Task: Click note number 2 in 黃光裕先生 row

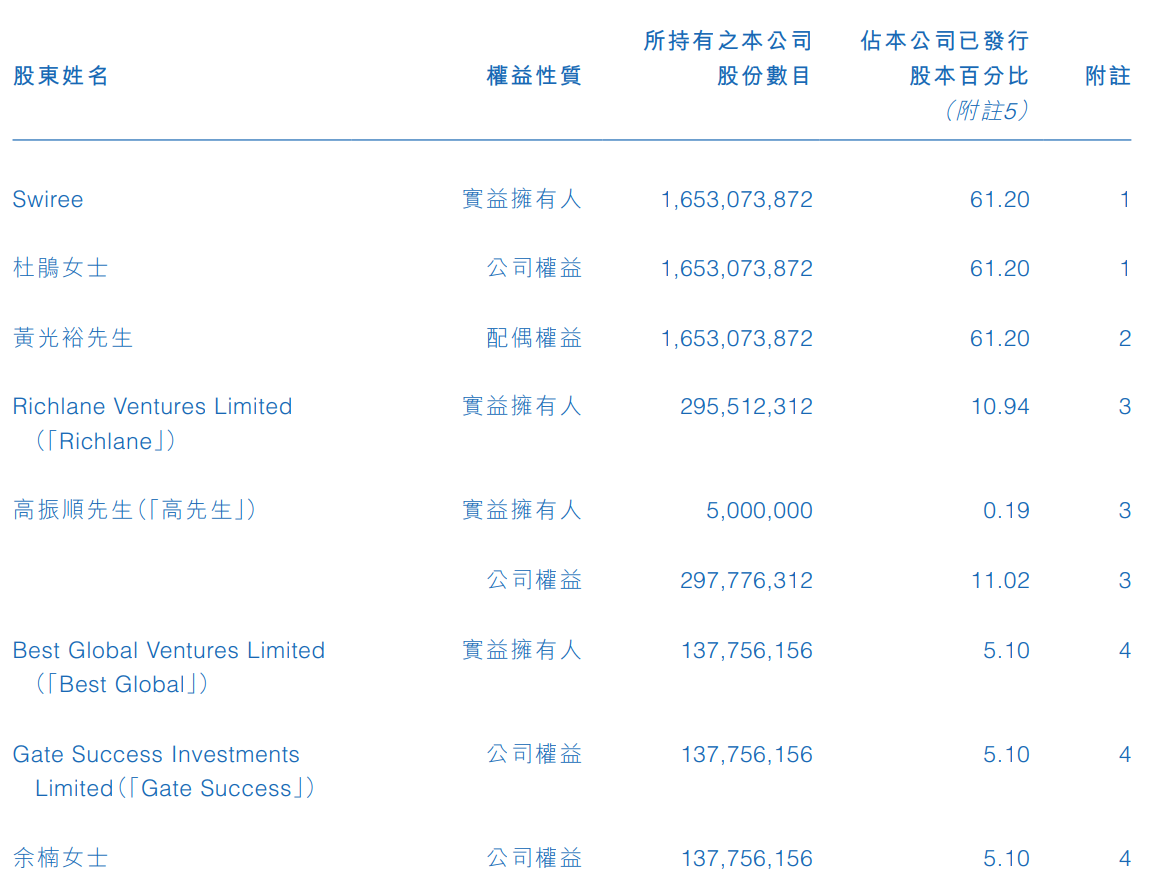Action: click(1125, 339)
